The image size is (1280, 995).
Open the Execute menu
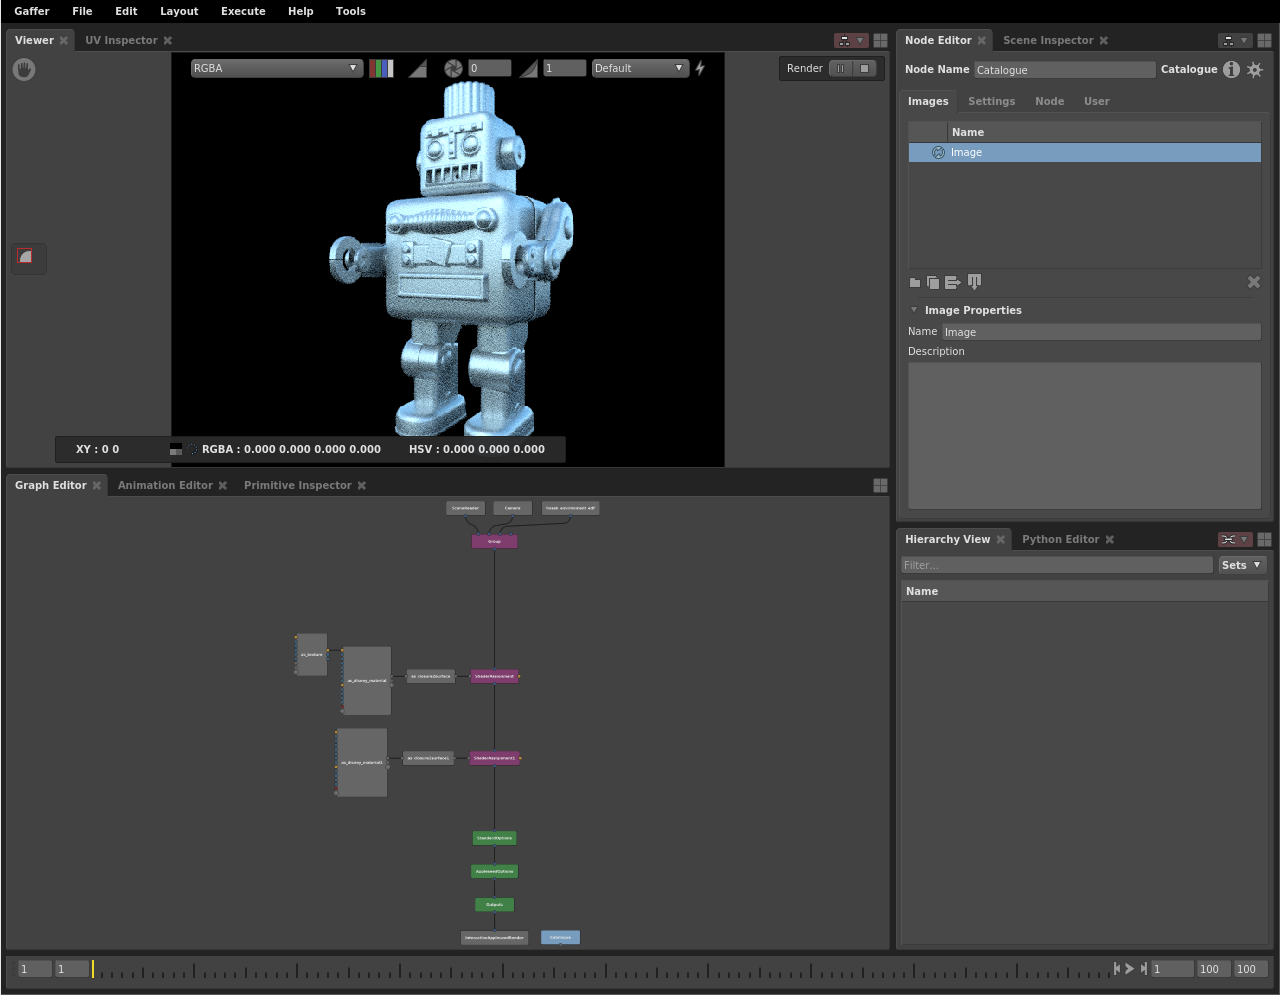pos(243,11)
